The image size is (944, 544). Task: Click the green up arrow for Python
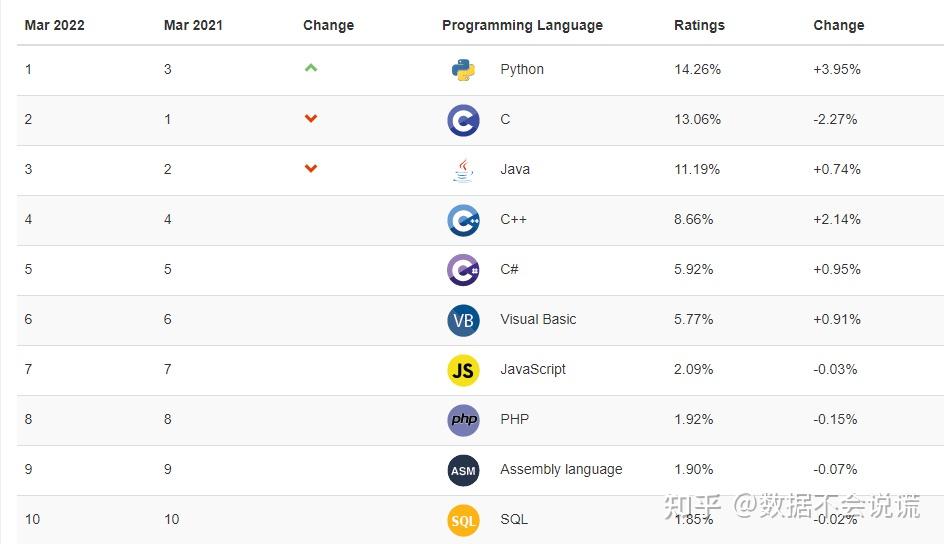click(311, 68)
